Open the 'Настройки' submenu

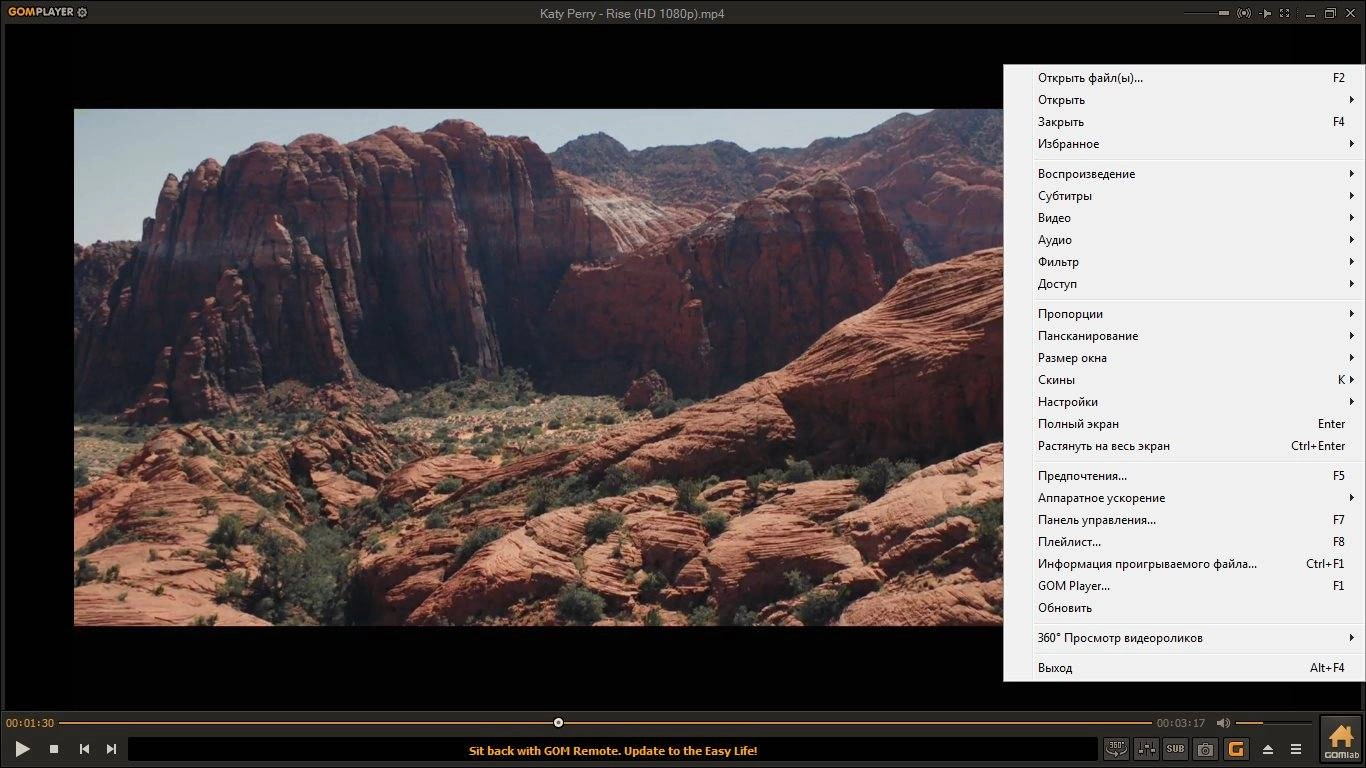click(1185, 401)
